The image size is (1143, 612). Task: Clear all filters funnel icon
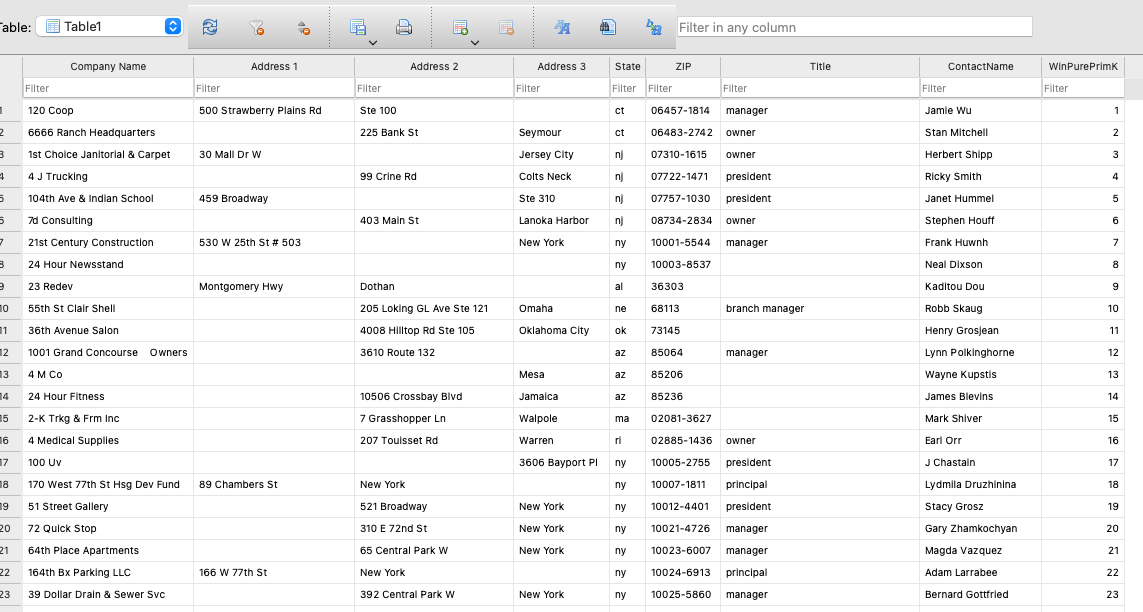pos(256,27)
